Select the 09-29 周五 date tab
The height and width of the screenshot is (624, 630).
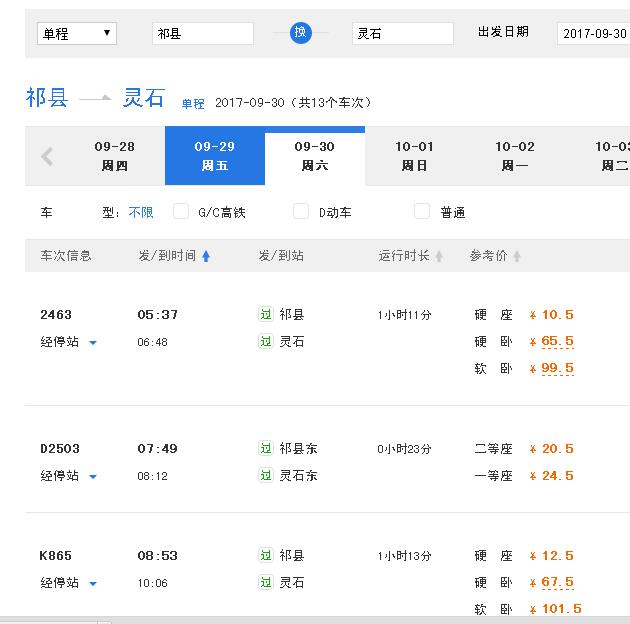215,156
